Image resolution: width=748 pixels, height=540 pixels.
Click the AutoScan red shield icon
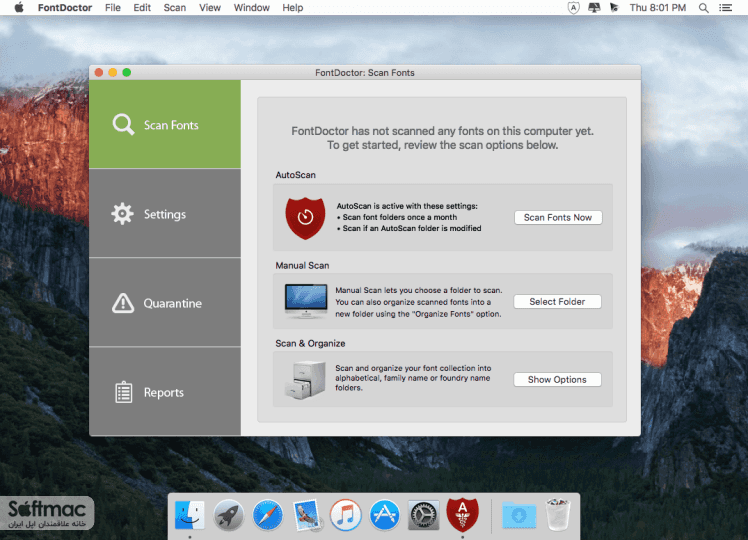point(305,218)
